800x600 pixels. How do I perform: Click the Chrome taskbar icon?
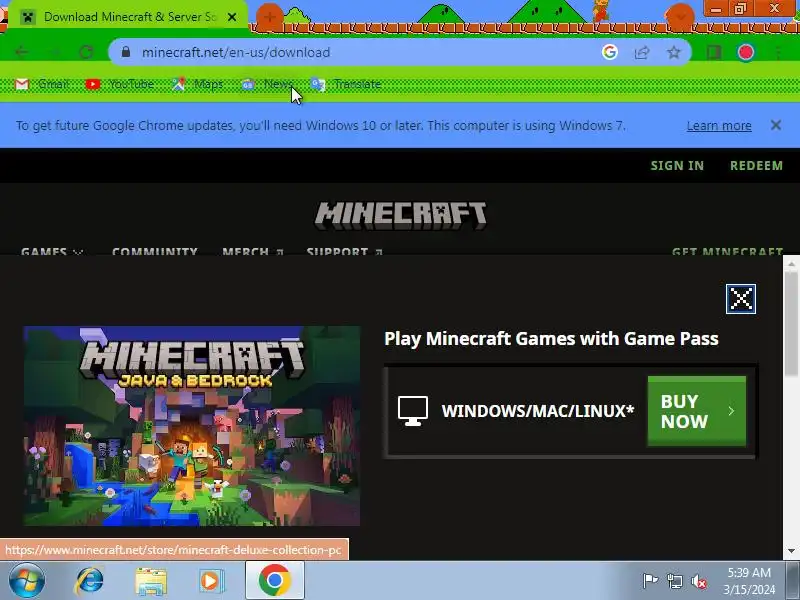275,581
